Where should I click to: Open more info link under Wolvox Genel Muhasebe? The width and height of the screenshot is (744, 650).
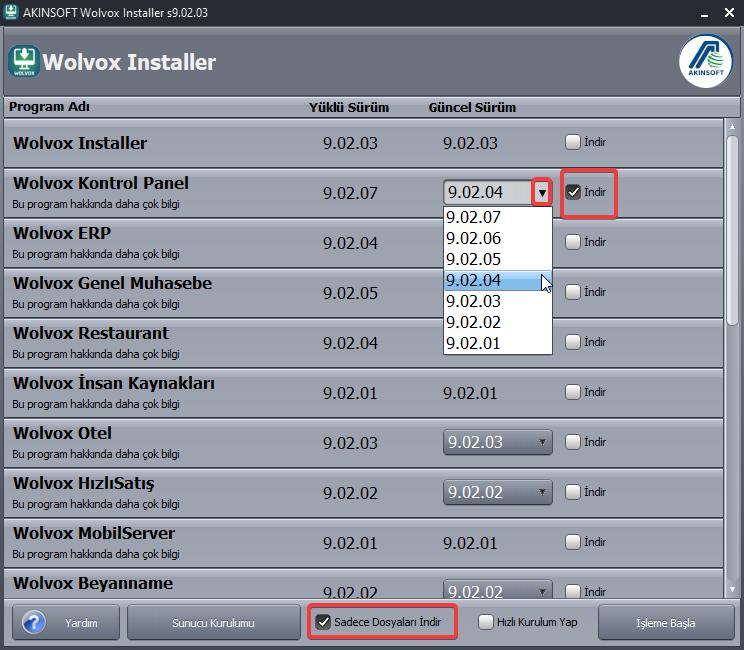(x=96, y=304)
